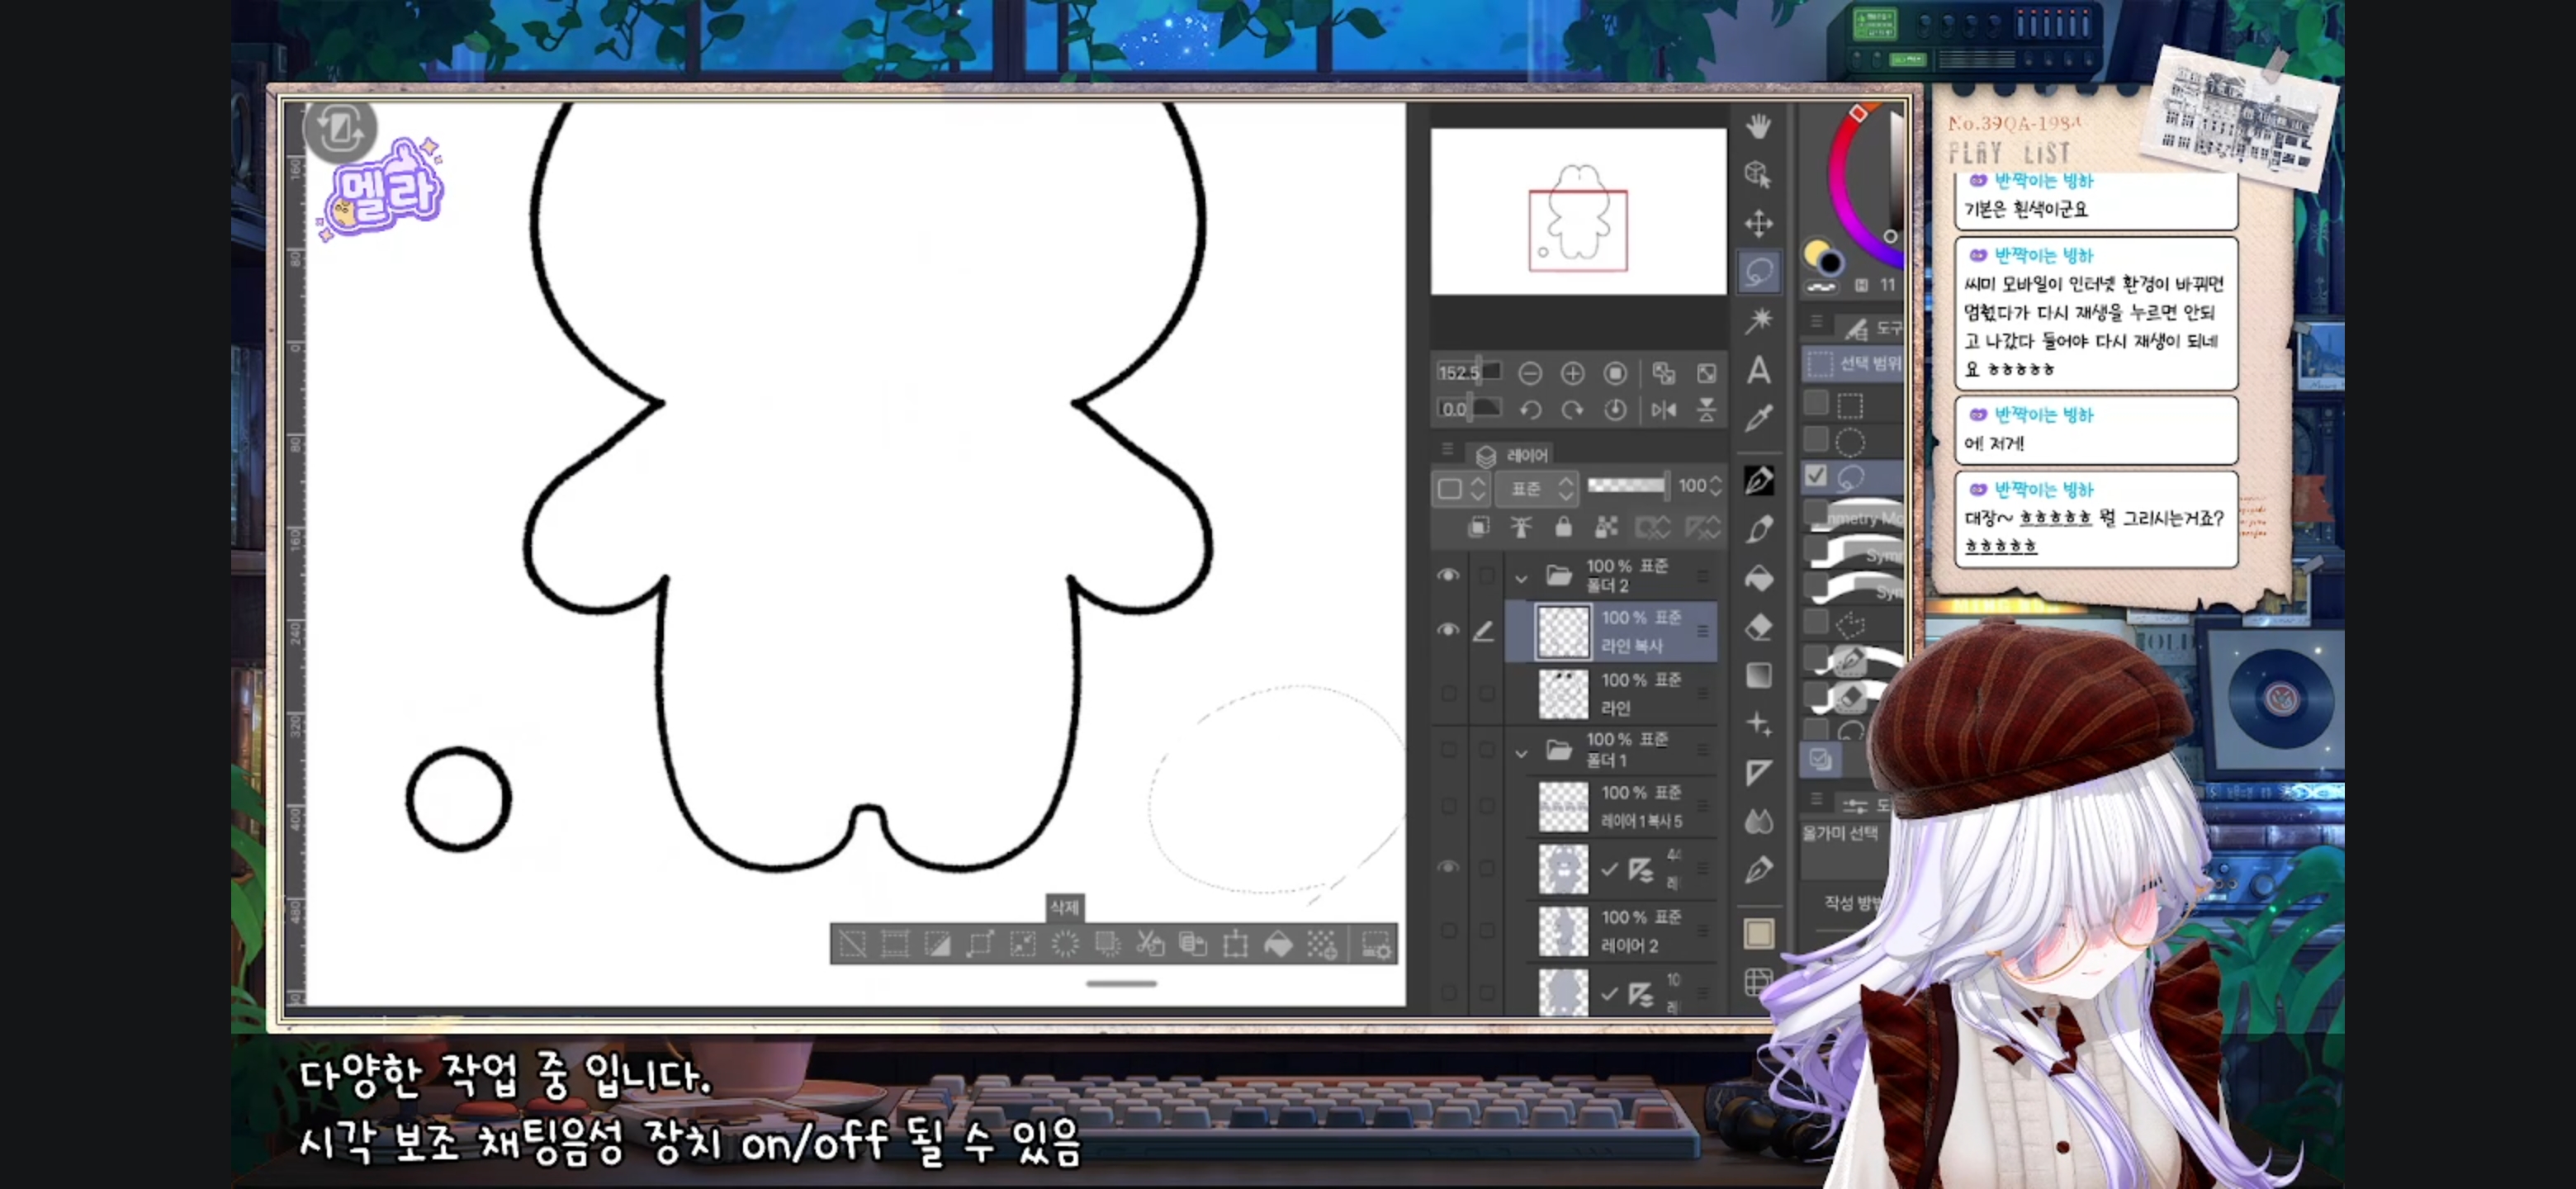Screen dimensions: 2576x1189
Task: Click the Deselect icon in selection launcher
Action: coord(852,944)
